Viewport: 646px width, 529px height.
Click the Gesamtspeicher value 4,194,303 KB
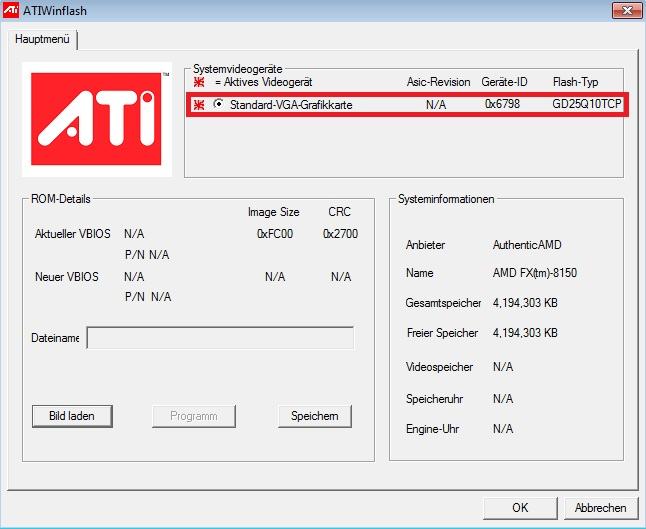pyautogui.click(x=525, y=303)
